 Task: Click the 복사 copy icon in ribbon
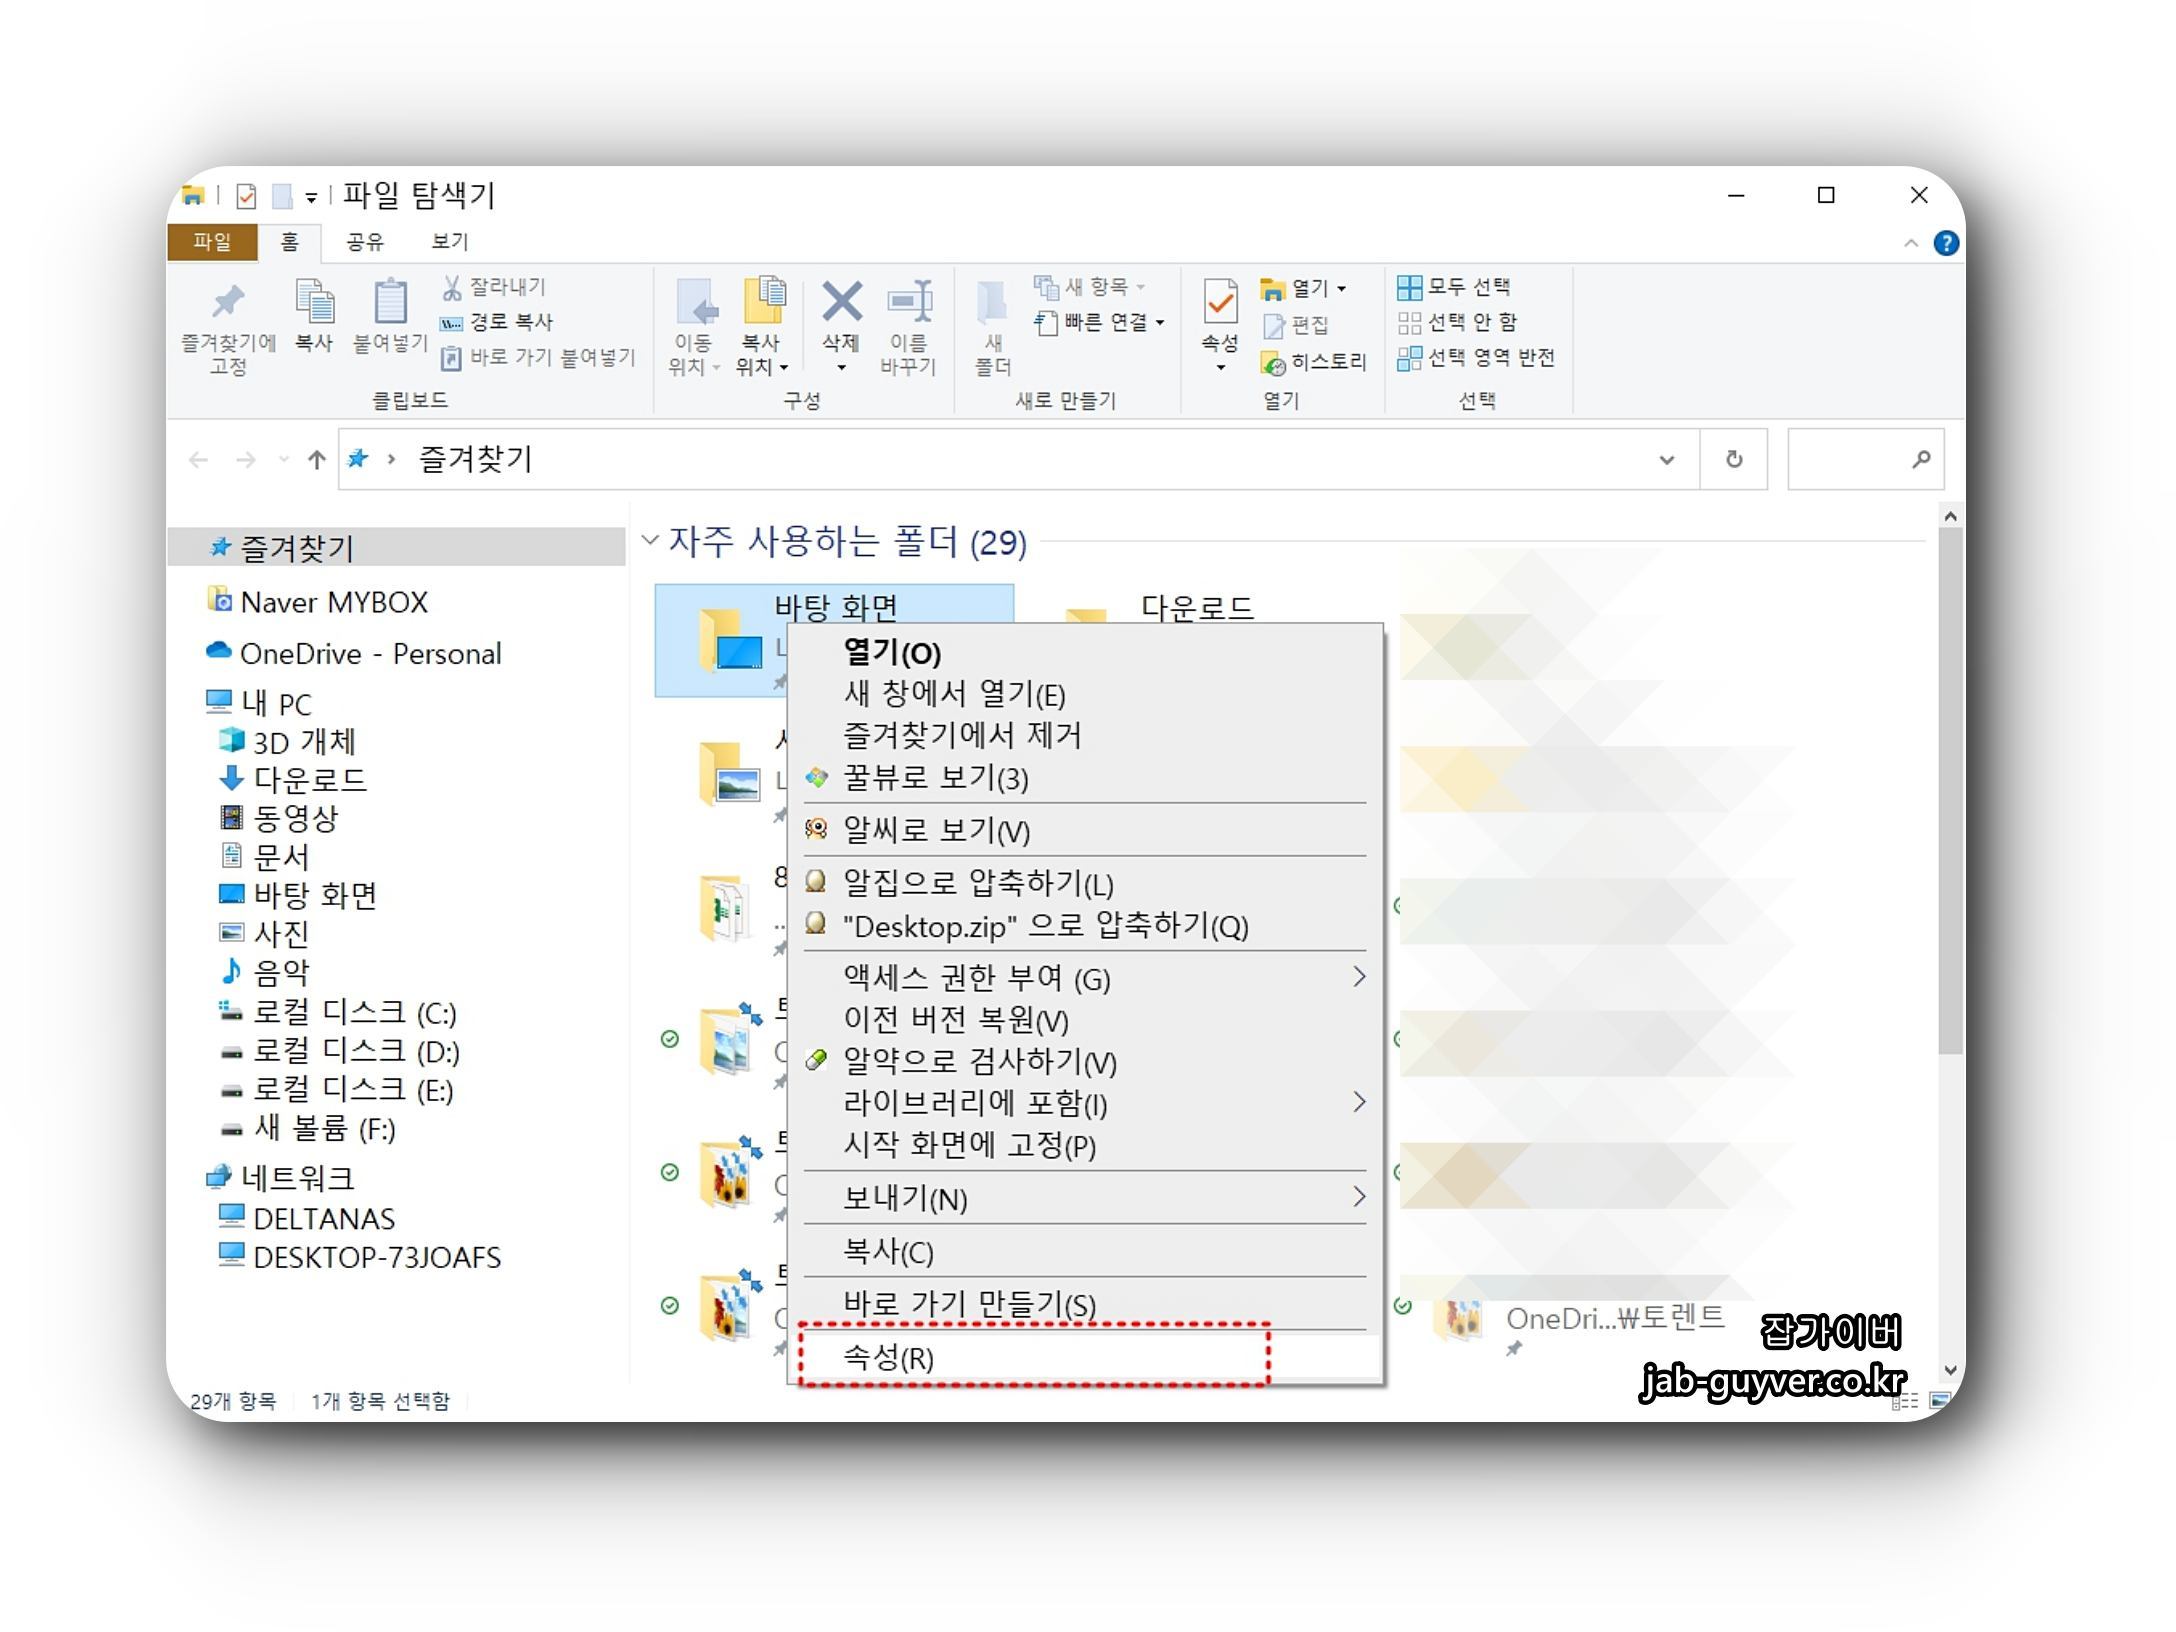[x=314, y=303]
